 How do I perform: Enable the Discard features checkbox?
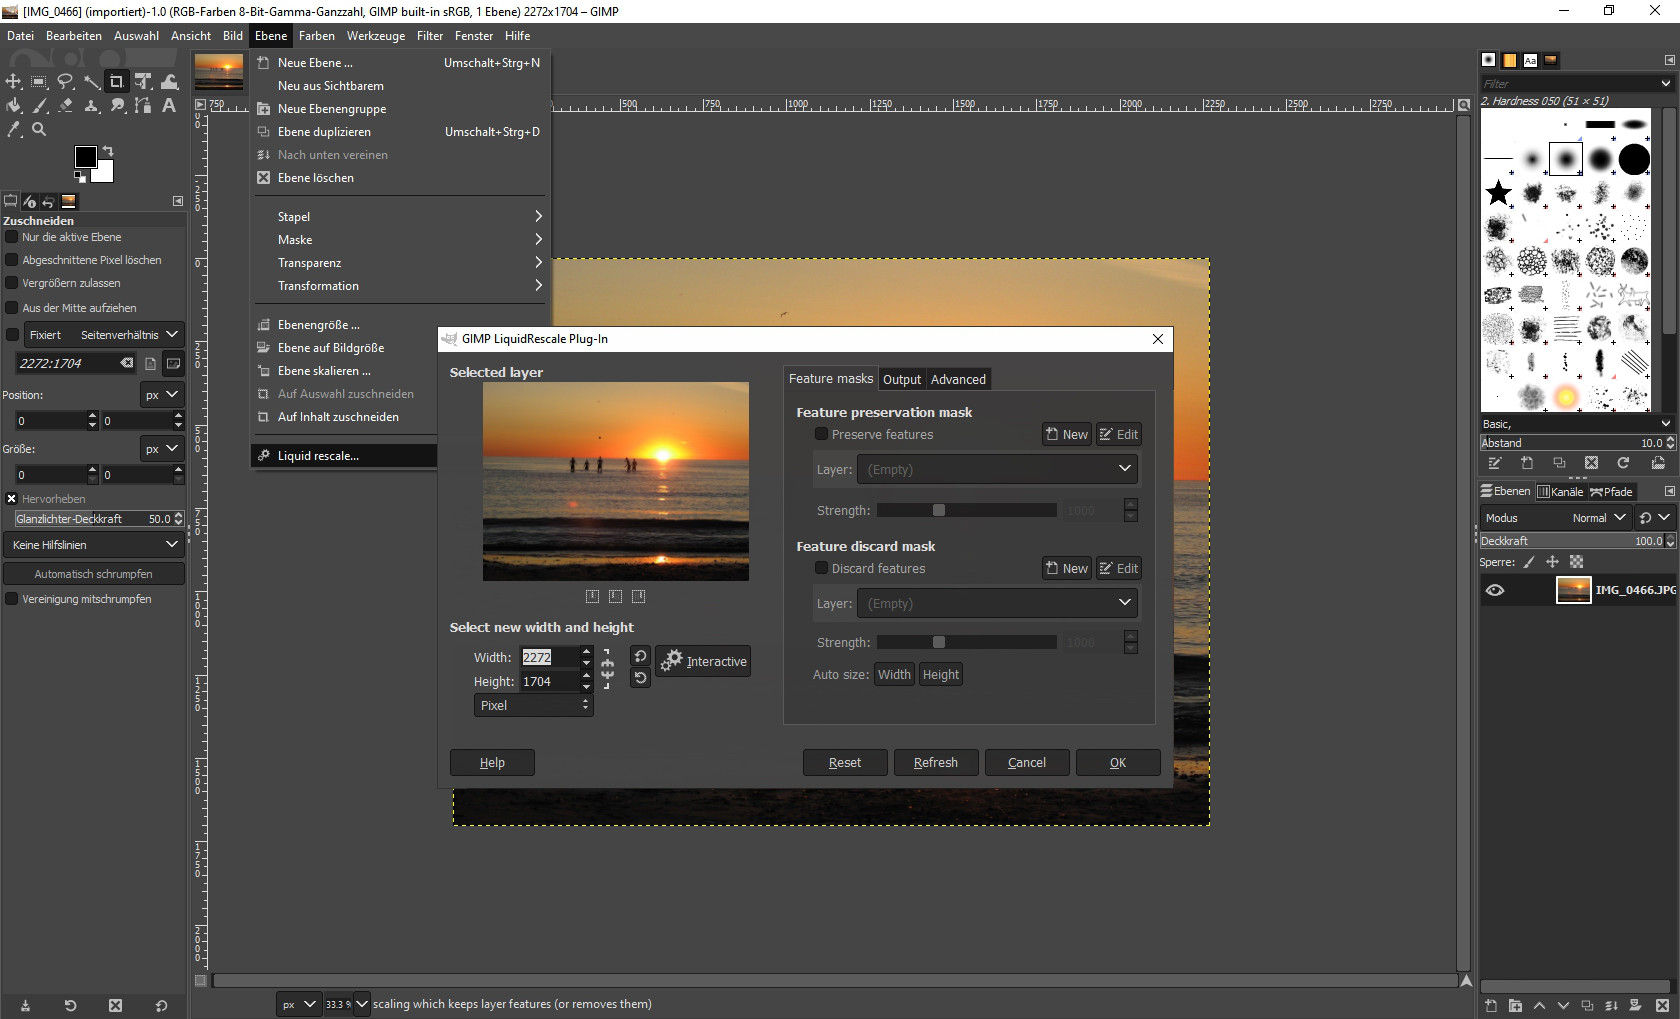(821, 568)
